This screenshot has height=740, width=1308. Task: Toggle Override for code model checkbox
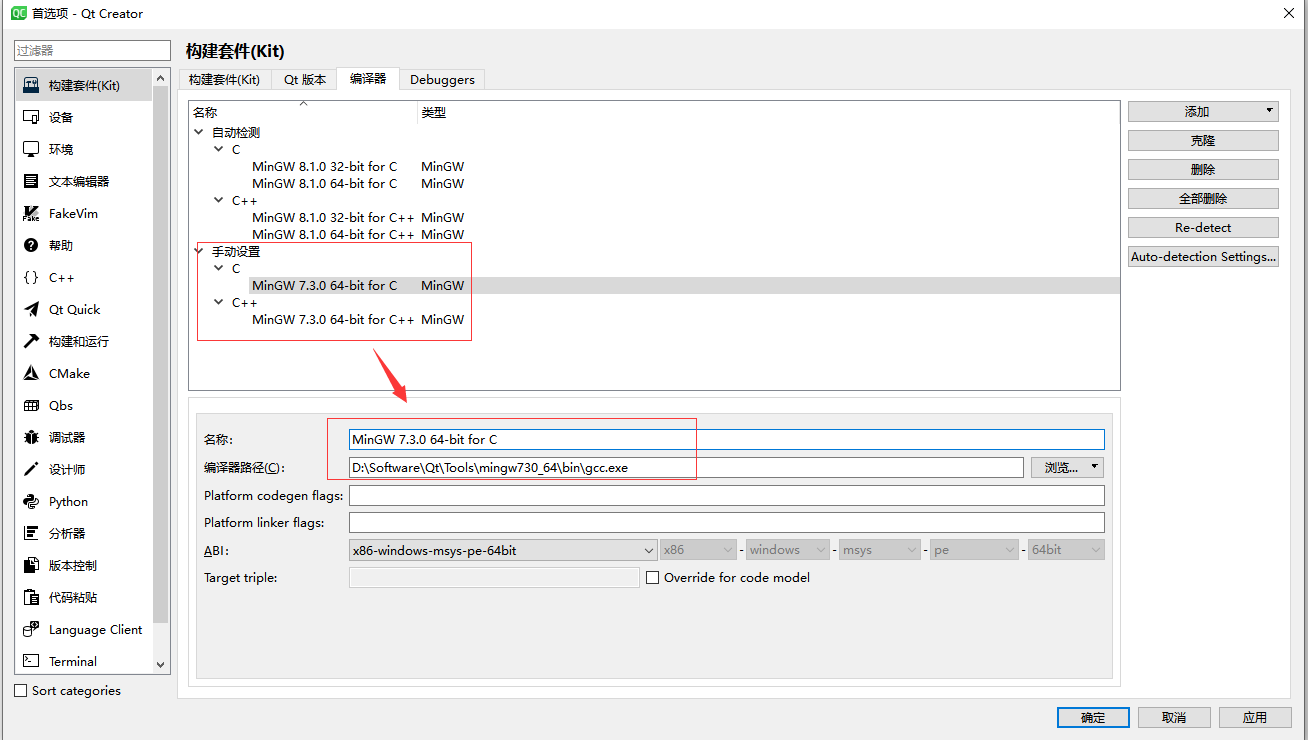coord(653,577)
